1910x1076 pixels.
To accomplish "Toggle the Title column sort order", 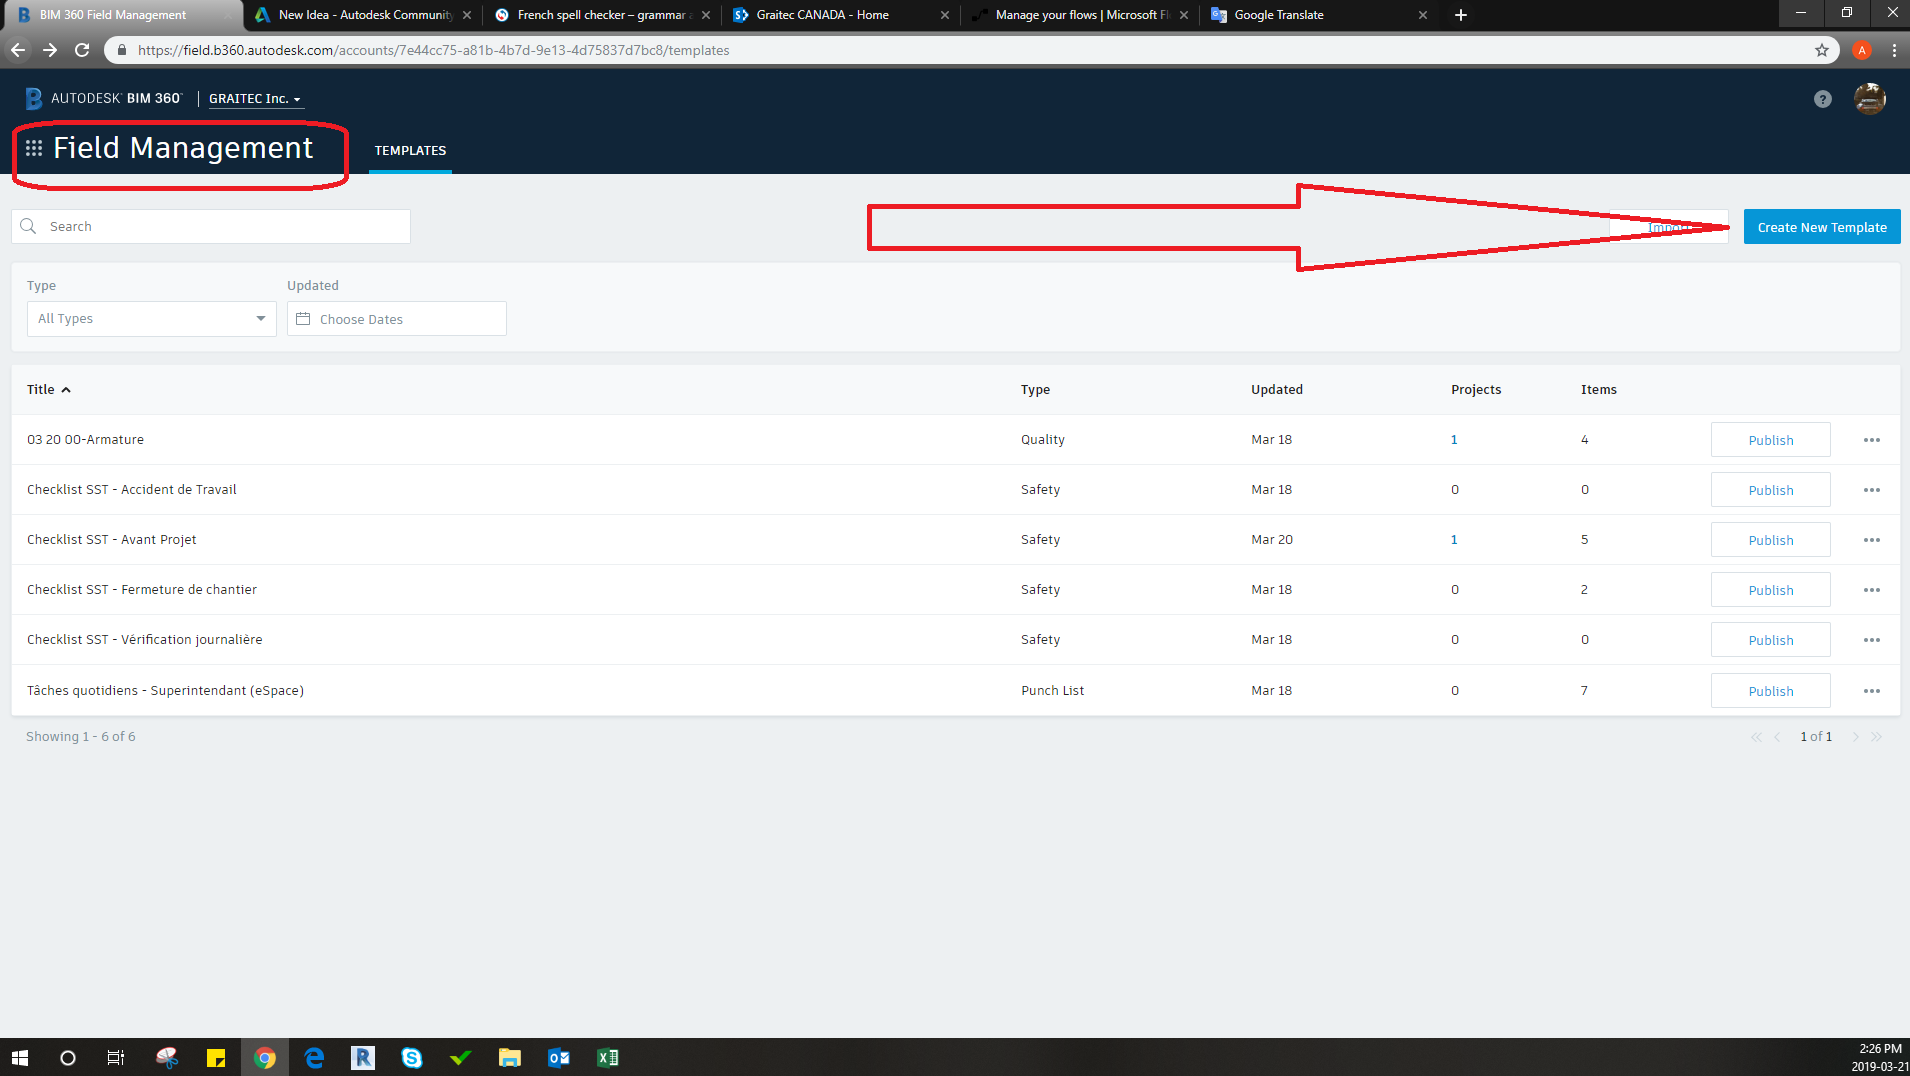I will pyautogui.click(x=48, y=389).
